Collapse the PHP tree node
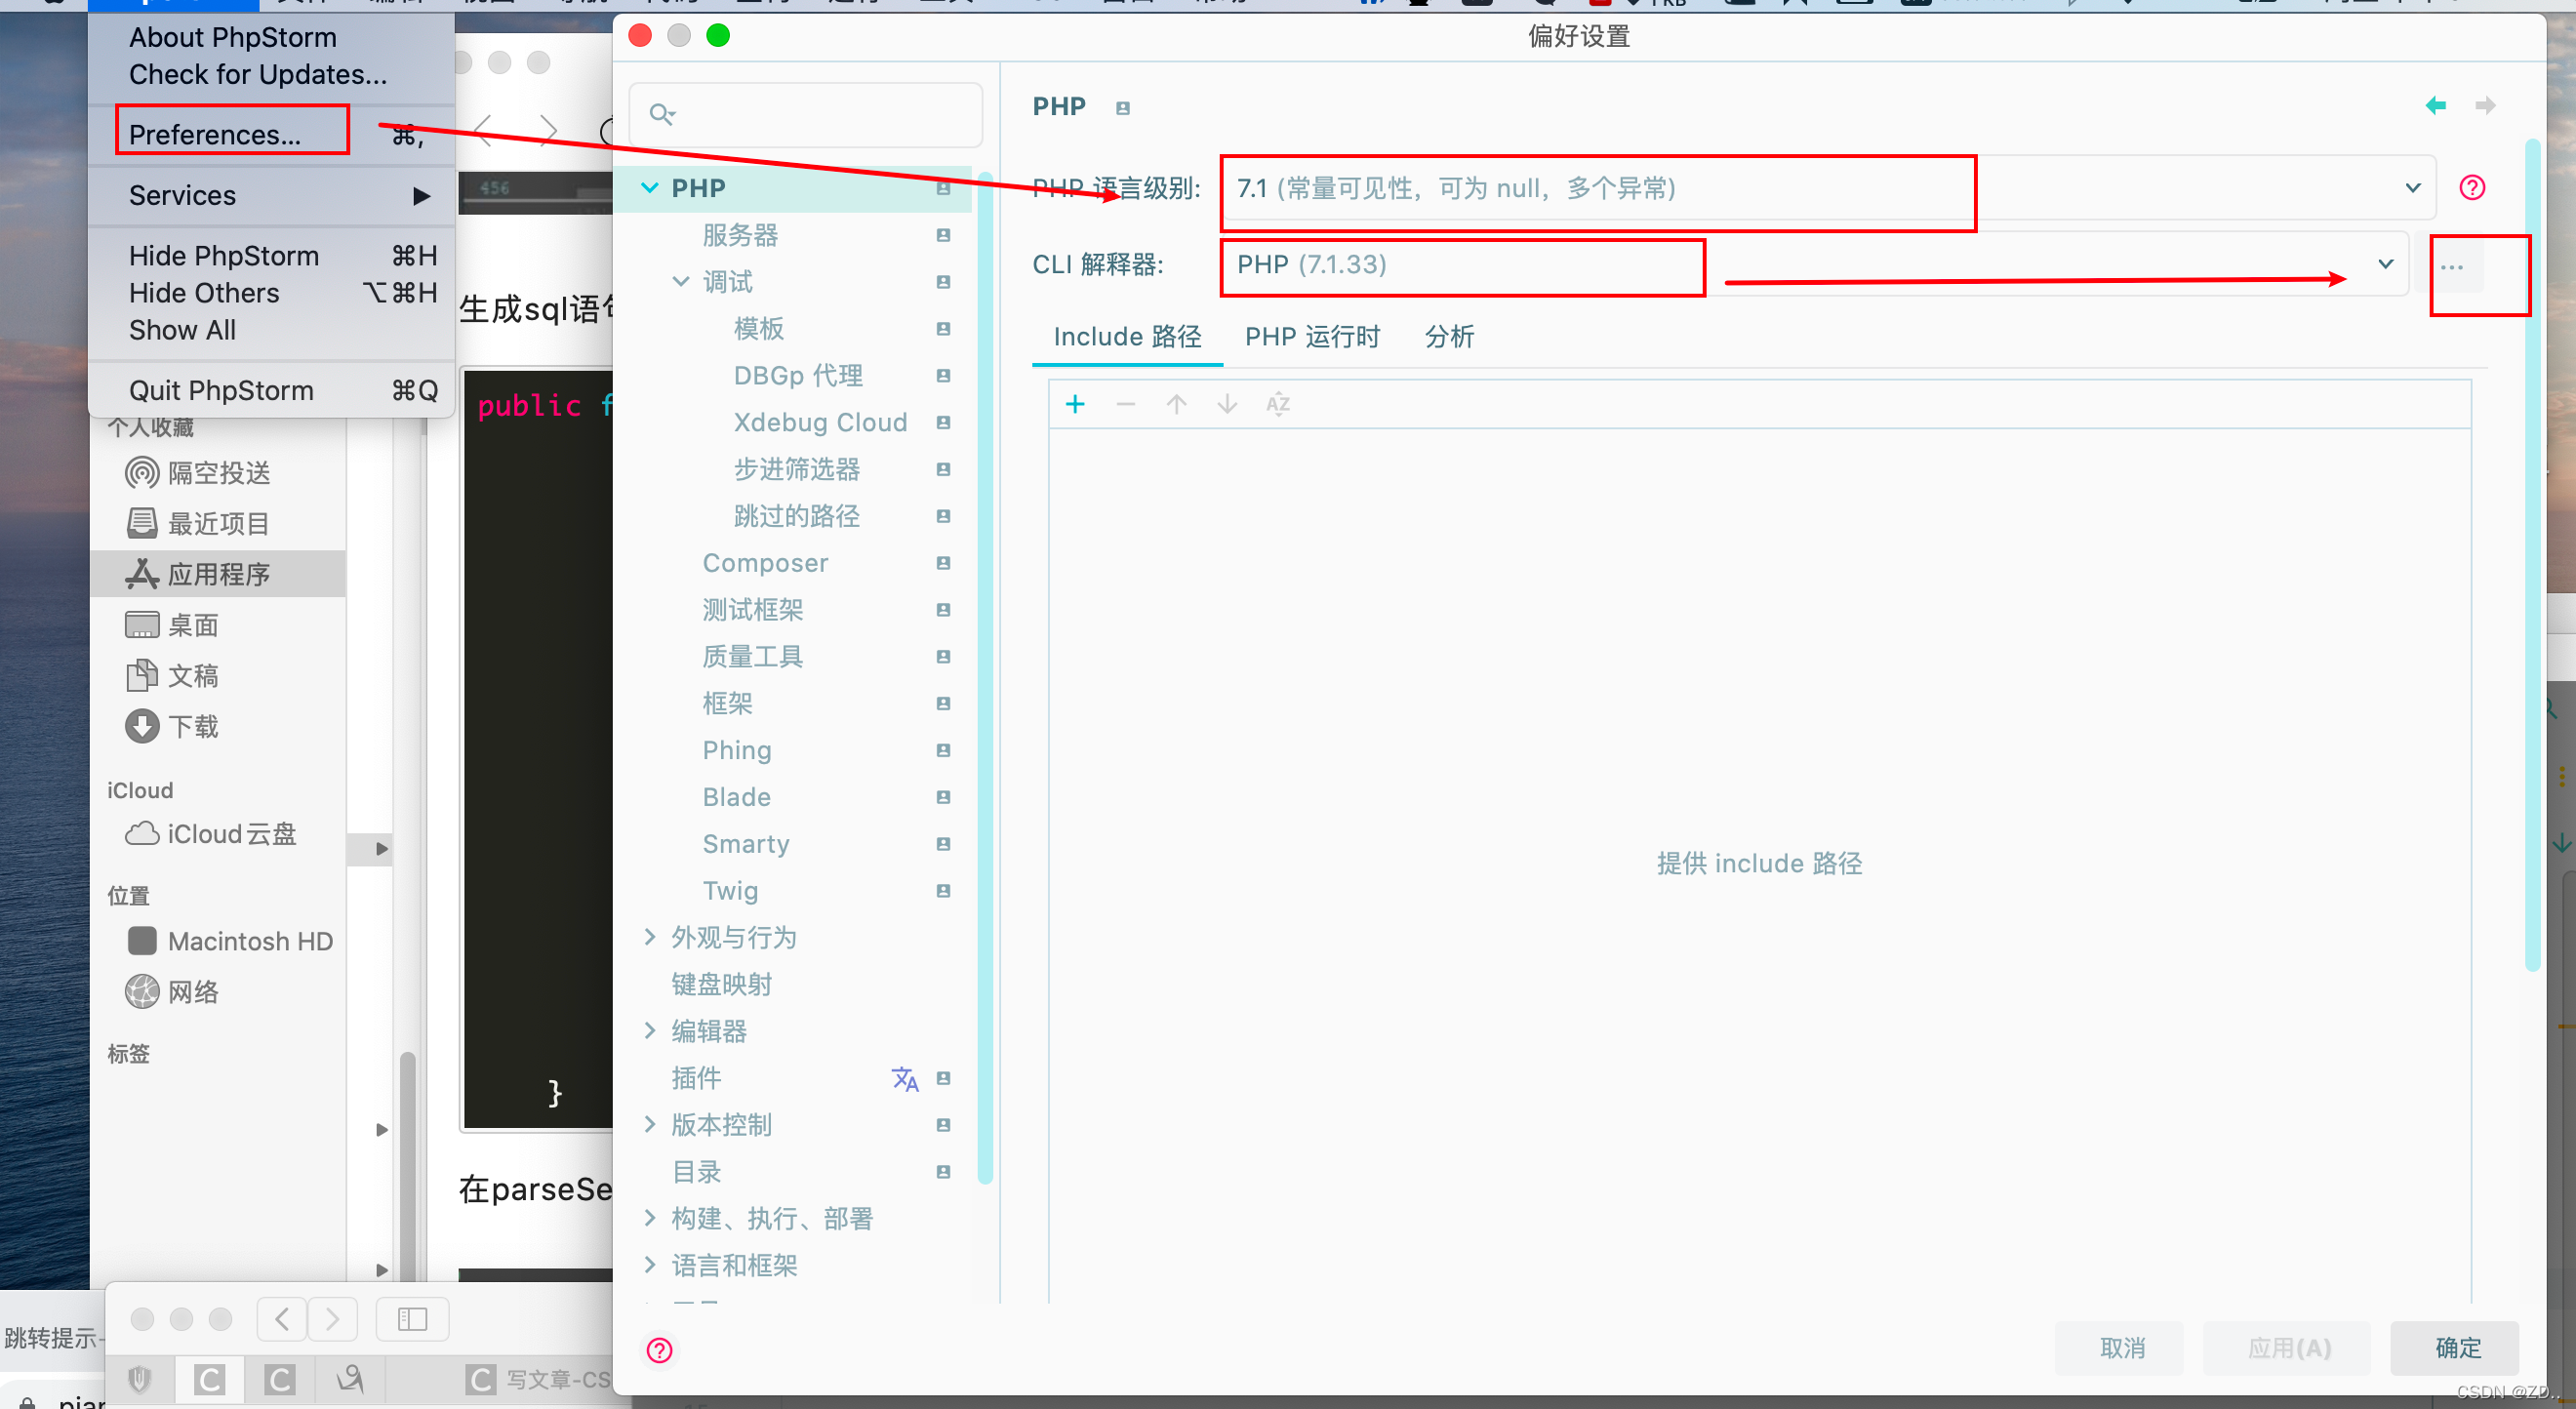This screenshot has height=1409, width=2576. point(650,188)
